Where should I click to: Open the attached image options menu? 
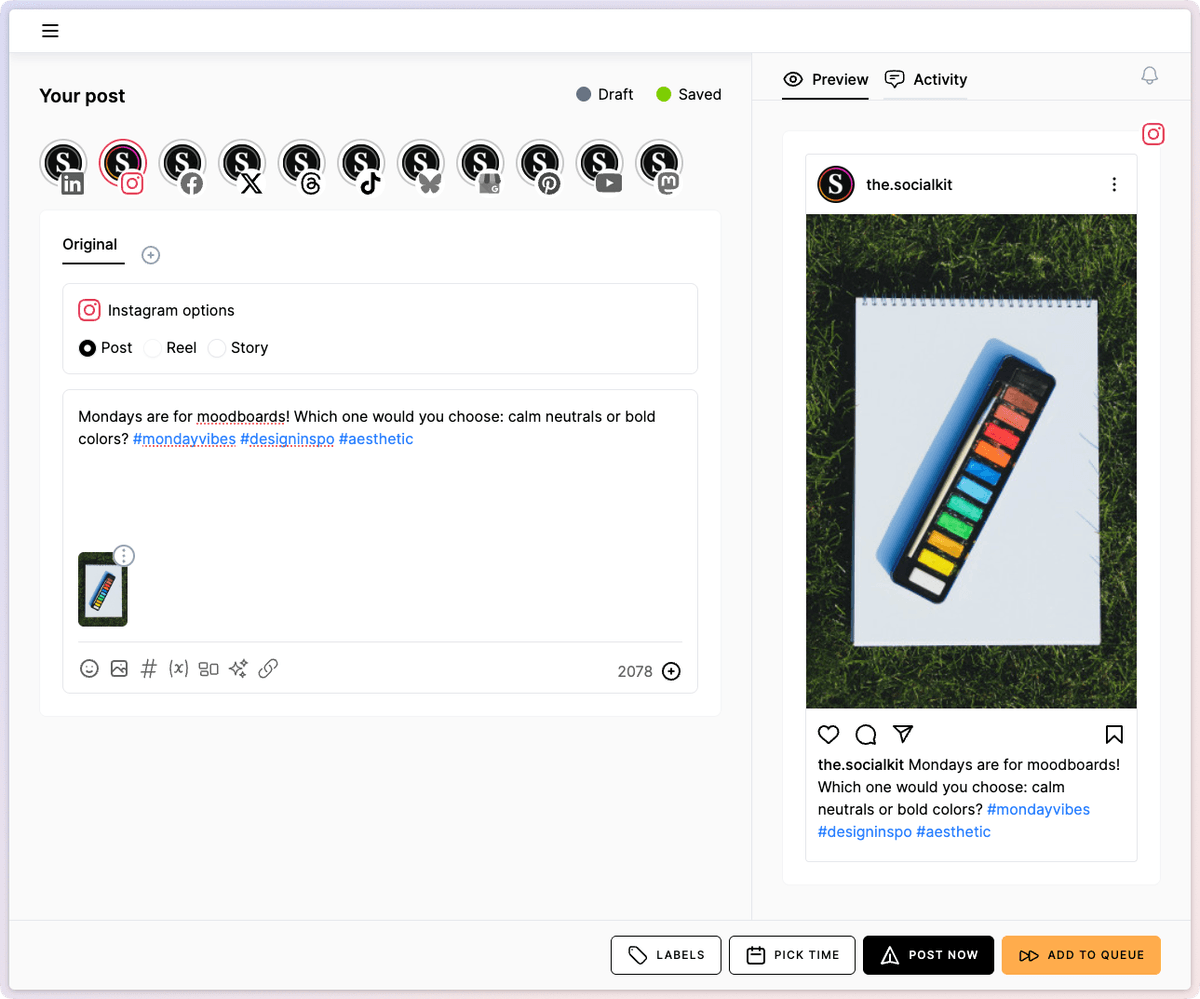[x=123, y=555]
